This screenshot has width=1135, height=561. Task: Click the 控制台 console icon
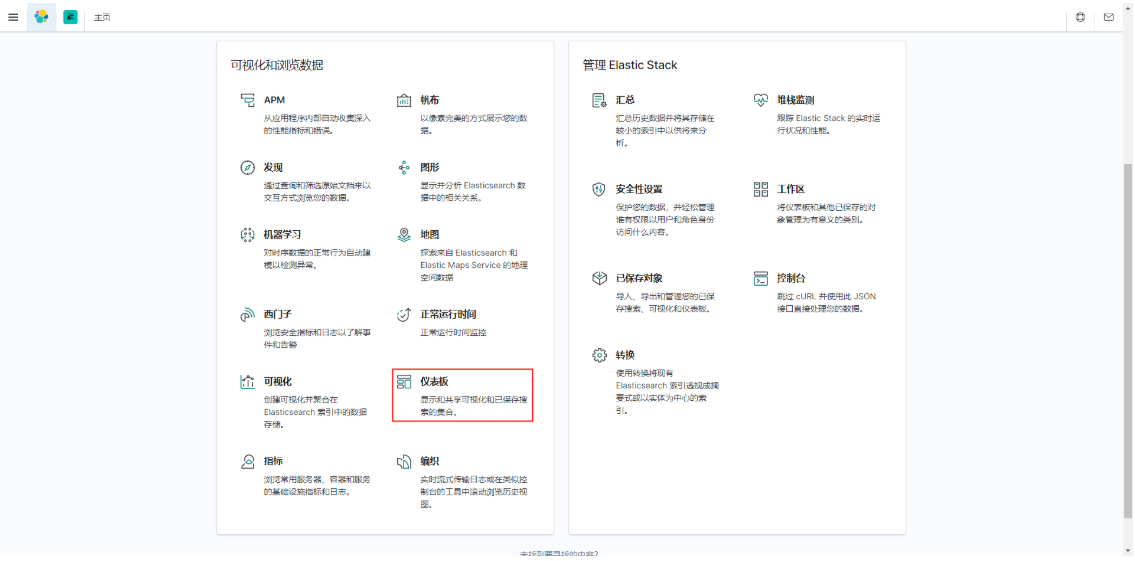coord(760,279)
